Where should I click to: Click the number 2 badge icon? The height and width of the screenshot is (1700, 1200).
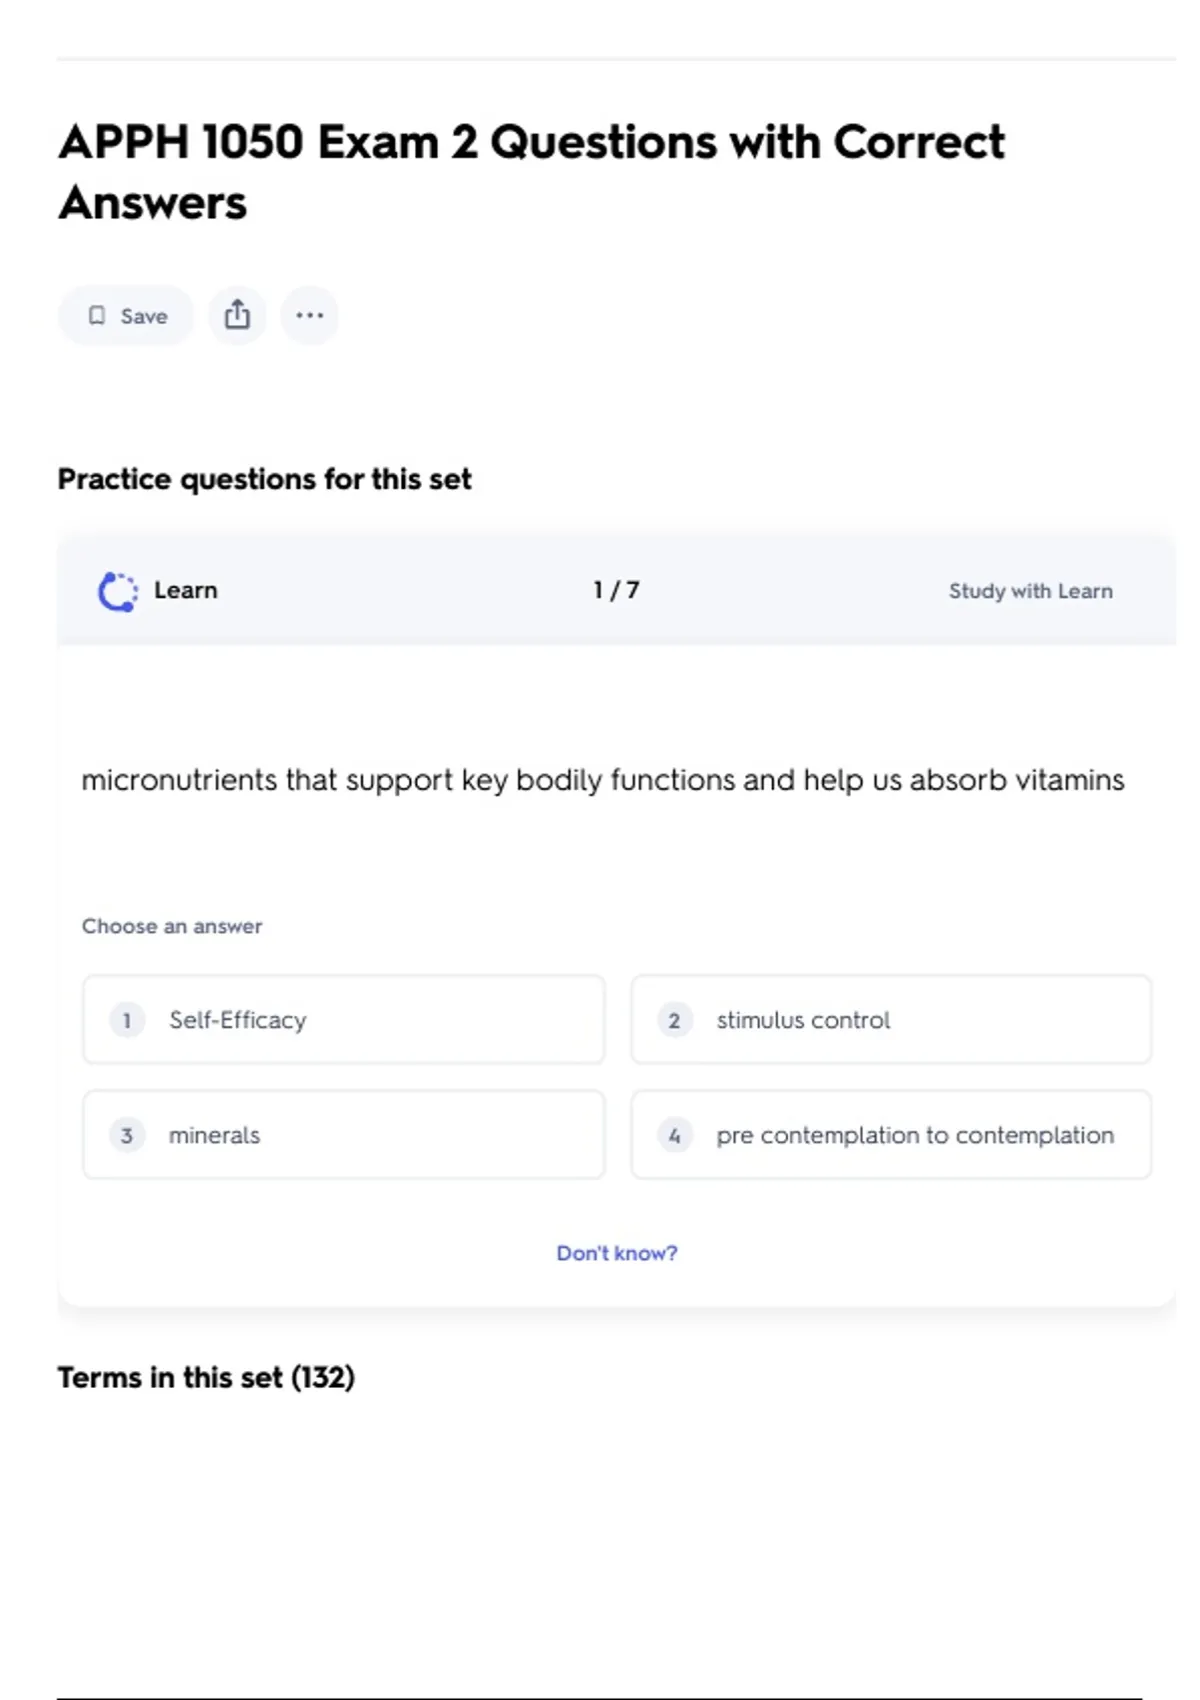[x=674, y=1020]
